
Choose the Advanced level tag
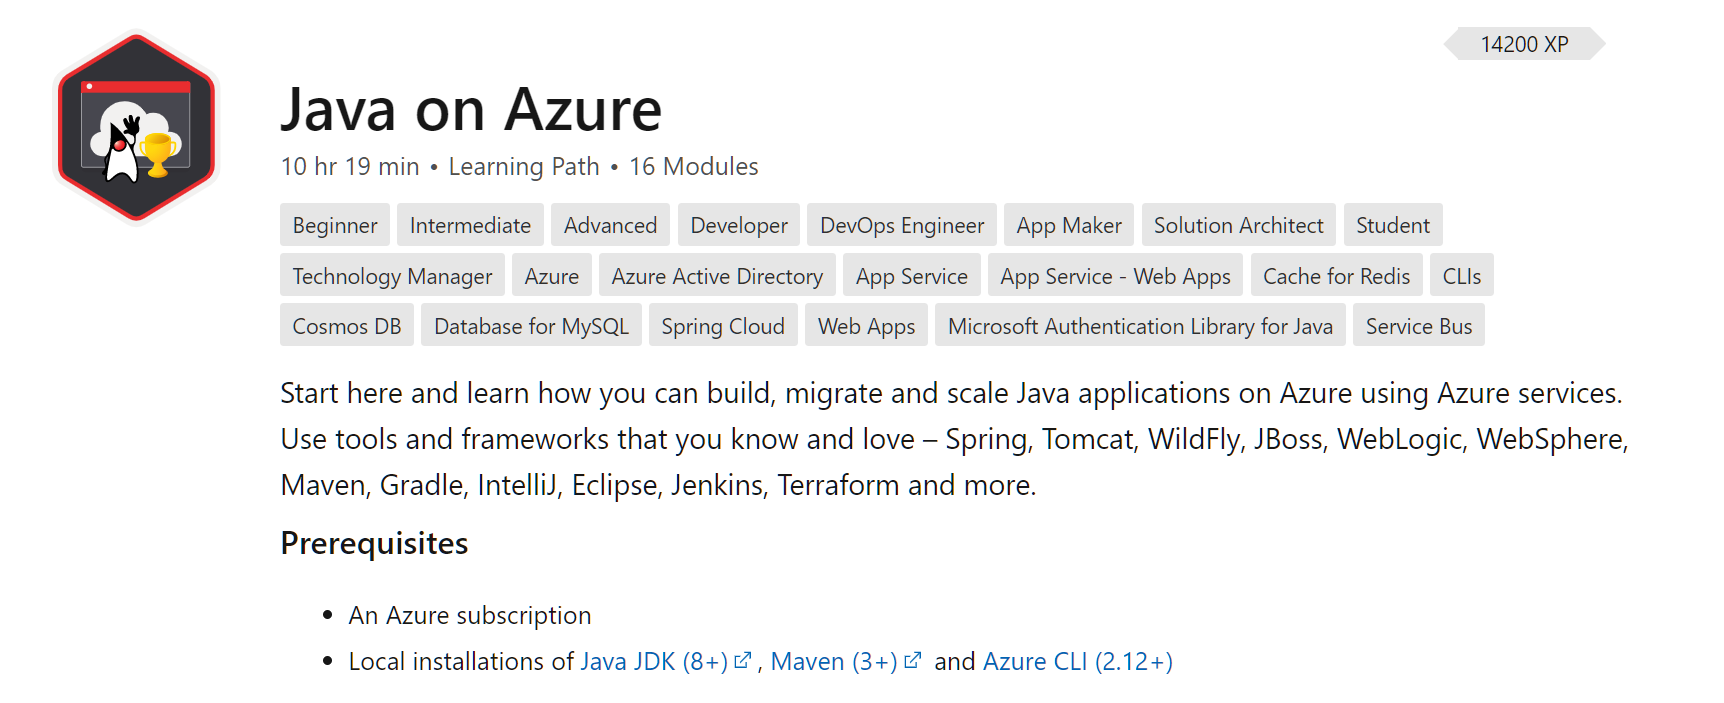(610, 225)
